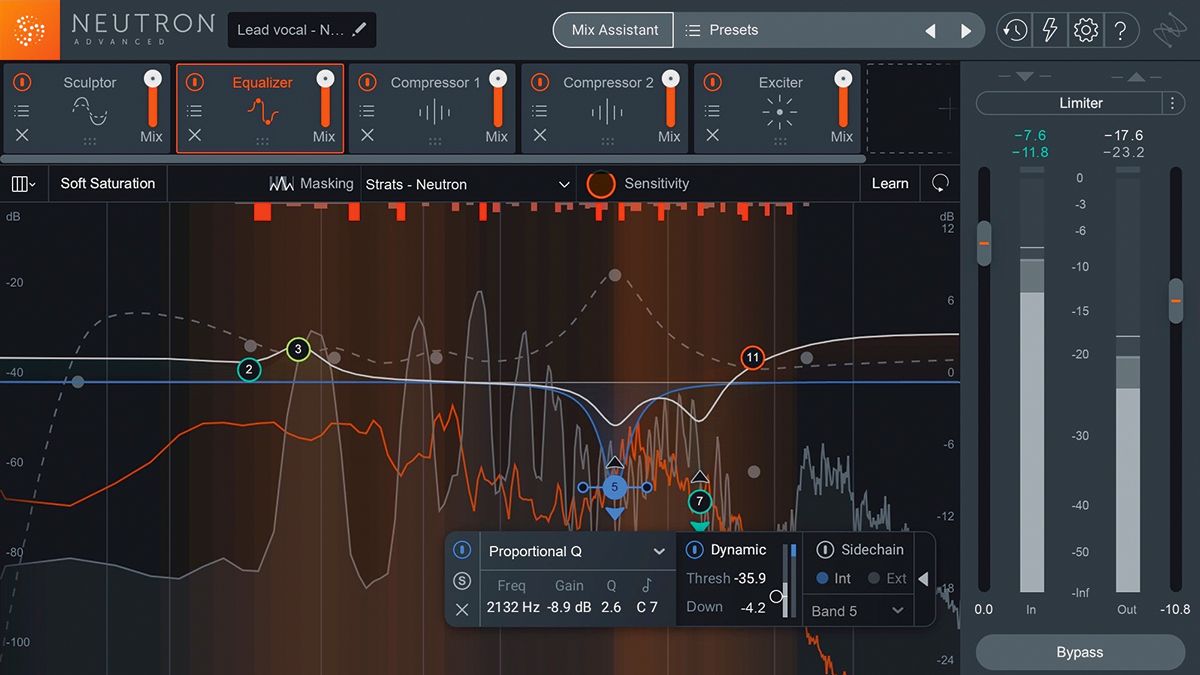Open help using the question mark icon
This screenshot has height=675, width=1200.
[x=1121, y=30]
